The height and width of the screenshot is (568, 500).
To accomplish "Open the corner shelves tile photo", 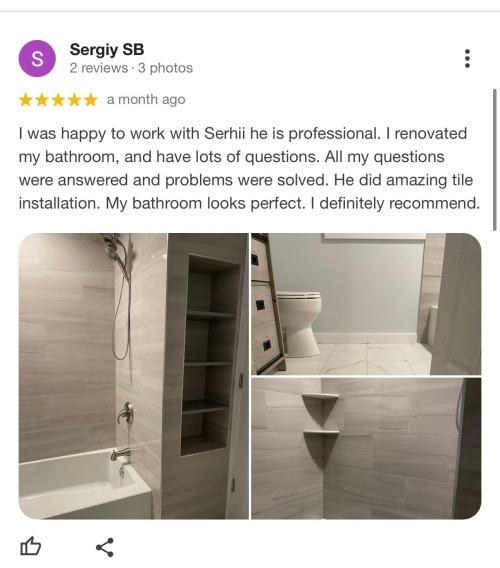I will (x=366, y=448).
